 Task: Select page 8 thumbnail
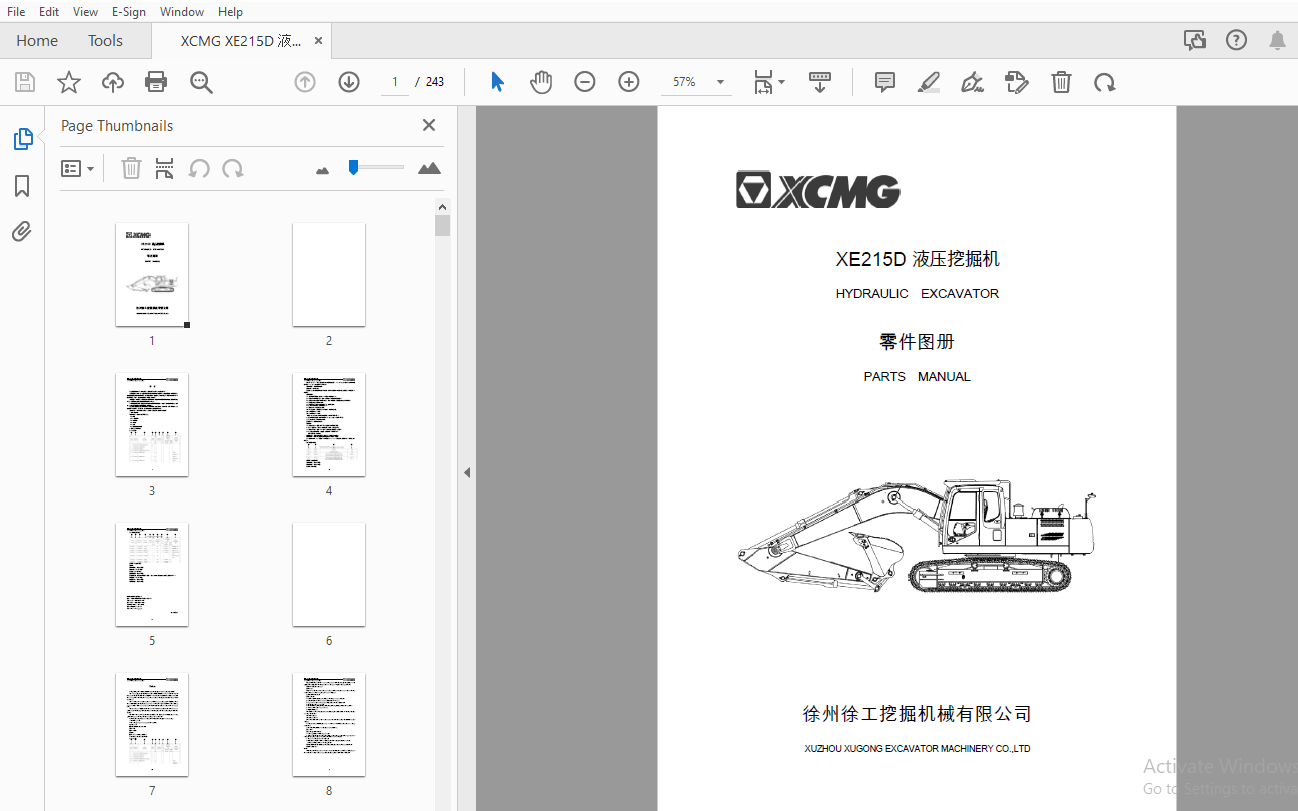tap(329, 725)
